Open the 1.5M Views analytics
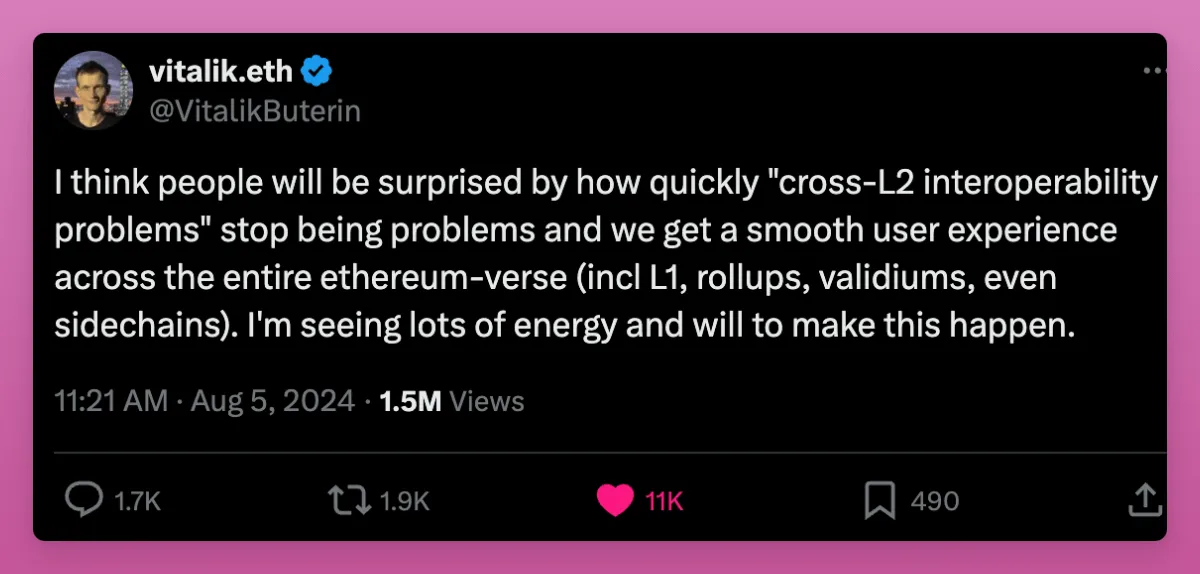This screenshot has height=574, width=1200. pos(453,402)
